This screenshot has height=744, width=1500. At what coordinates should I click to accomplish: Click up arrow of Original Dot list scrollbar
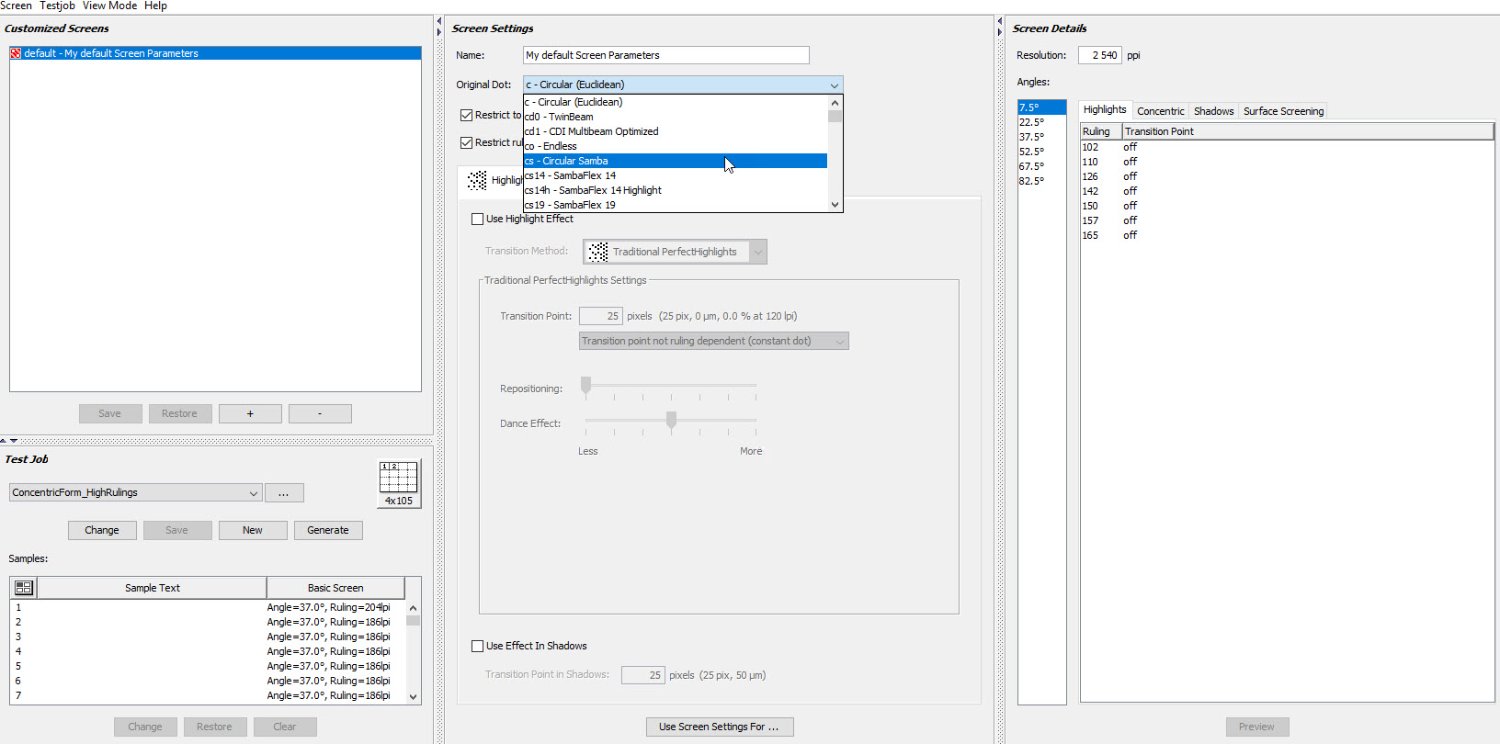click(835, 101)
